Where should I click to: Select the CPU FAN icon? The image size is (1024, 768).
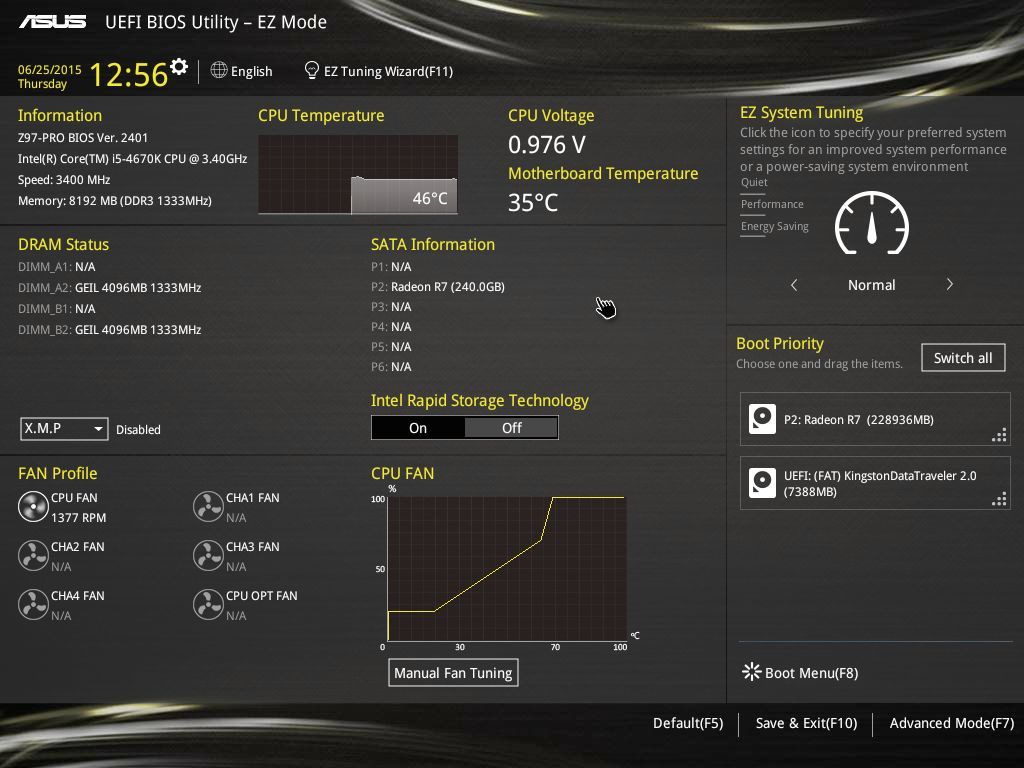(x=33, y=507)
